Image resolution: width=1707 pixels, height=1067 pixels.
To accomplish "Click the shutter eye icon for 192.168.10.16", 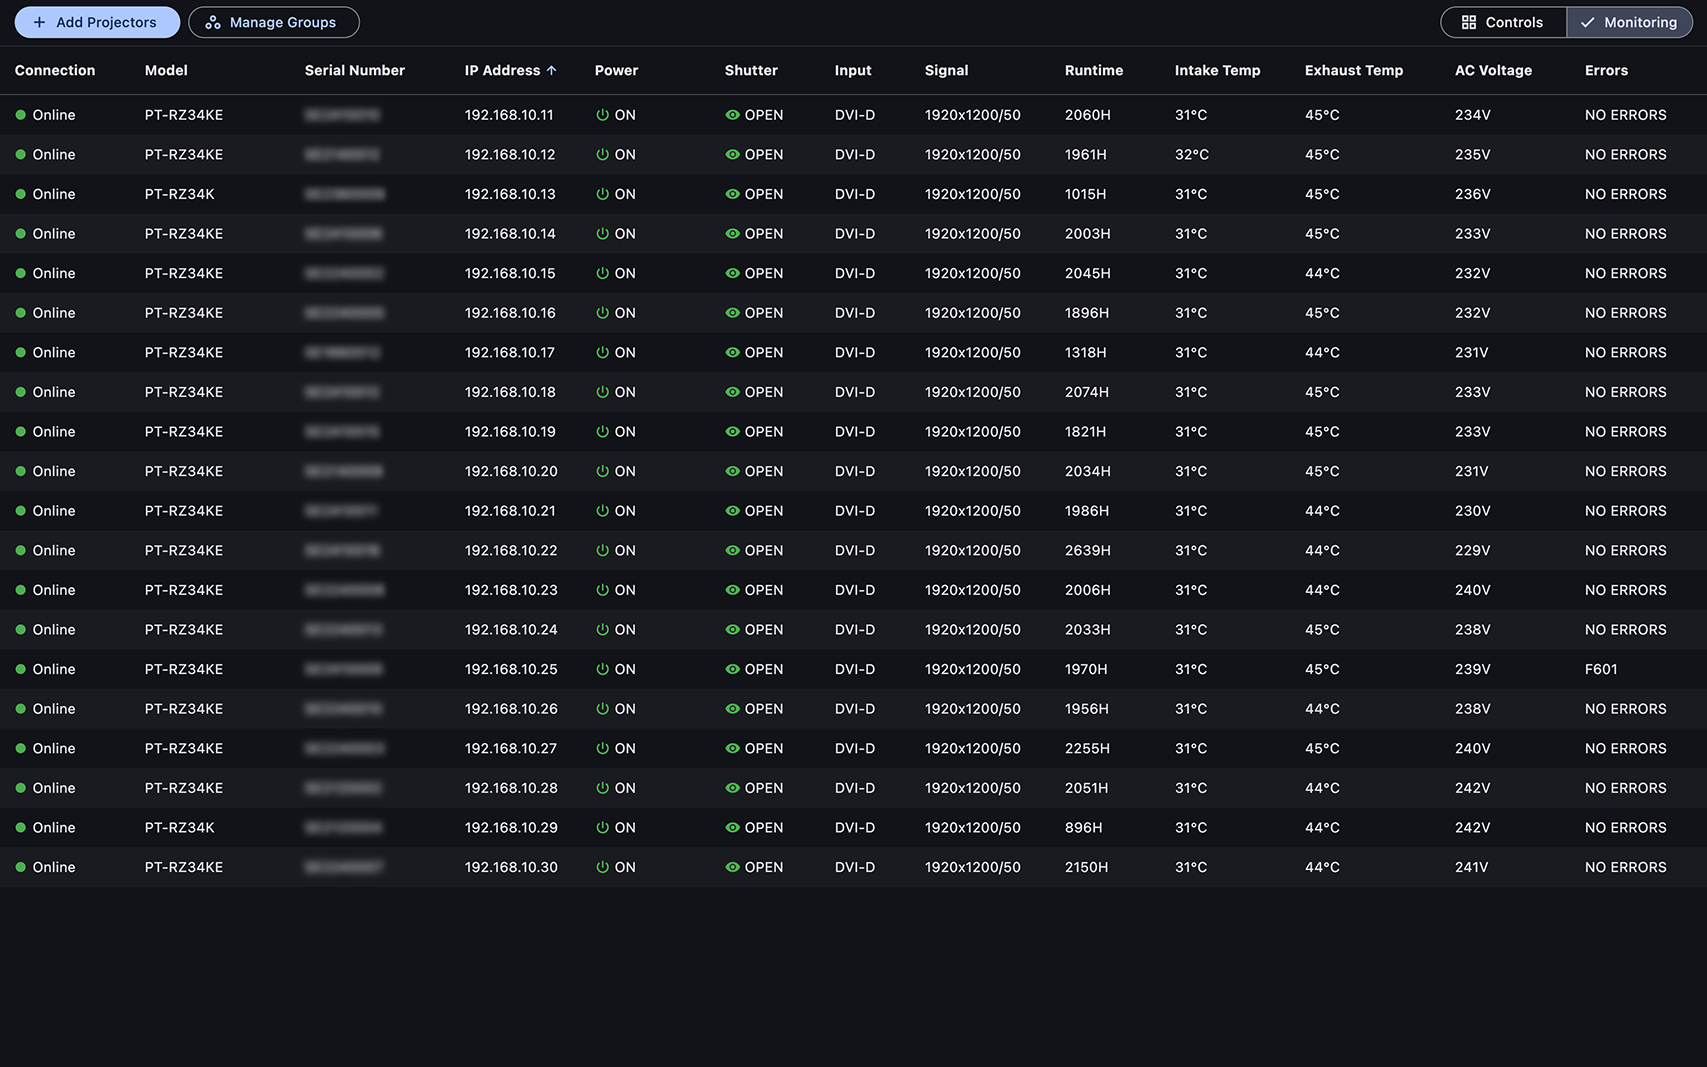I will pyautogui.click(x=732, y=313).
